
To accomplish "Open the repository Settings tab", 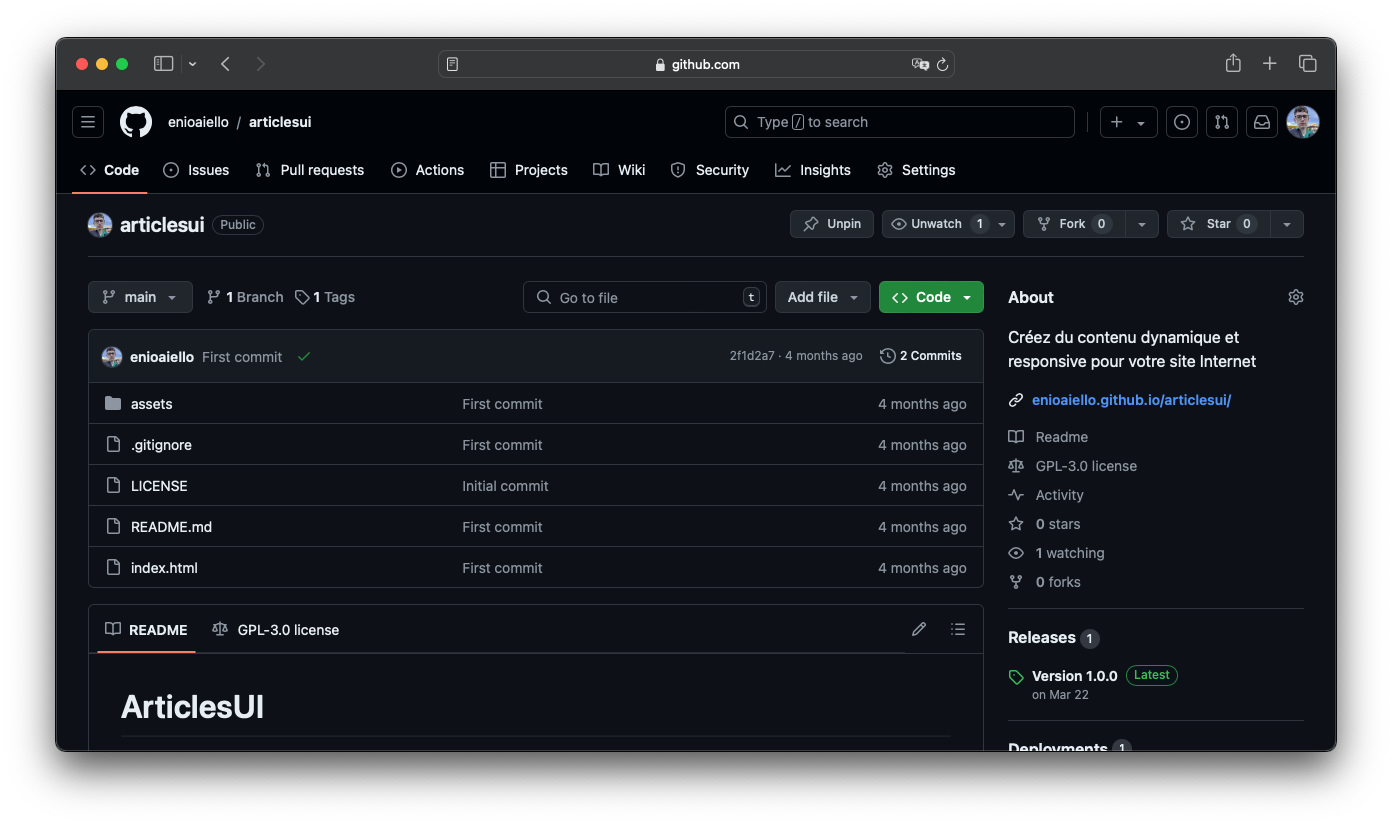I will [916, 170].
